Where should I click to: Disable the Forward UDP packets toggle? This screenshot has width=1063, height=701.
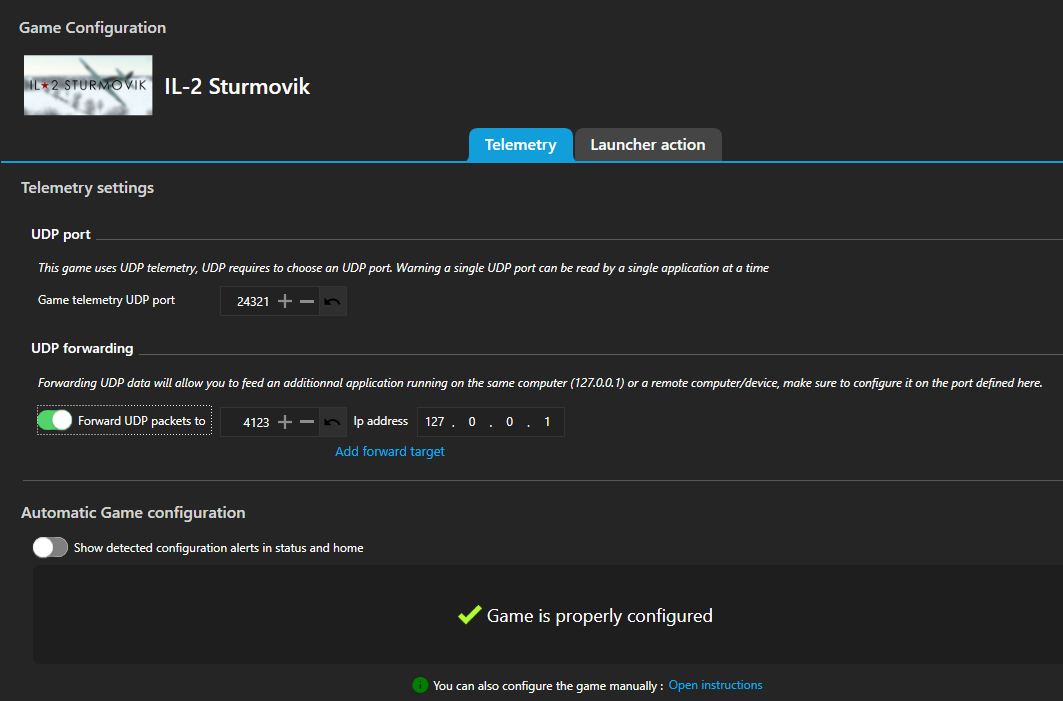coord(54,420)
